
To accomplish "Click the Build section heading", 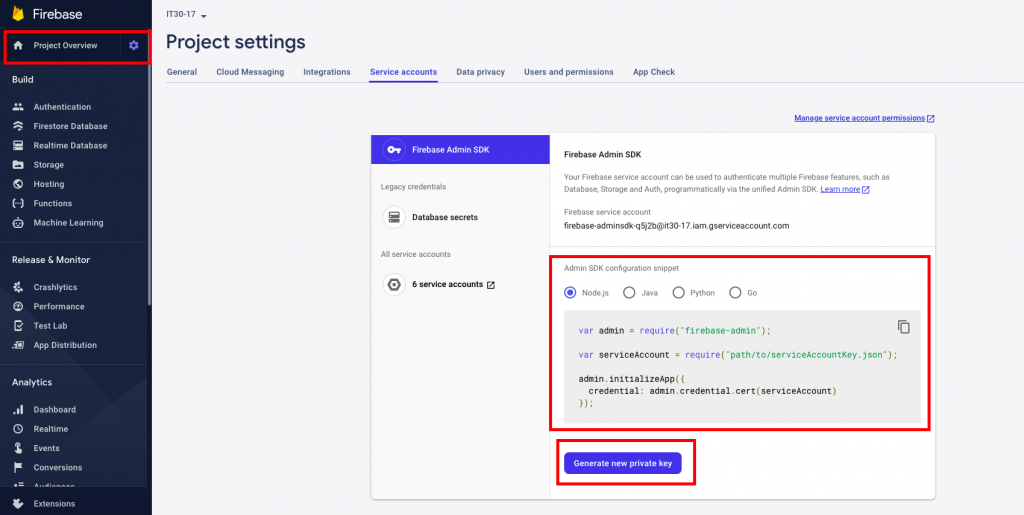I will click(22, 80).
